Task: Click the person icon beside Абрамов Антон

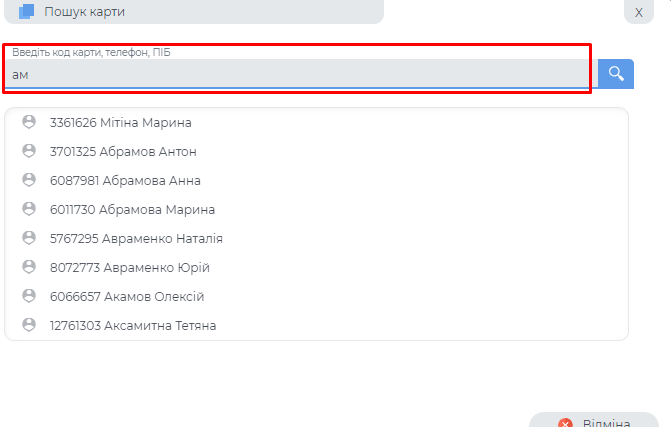Action: point(29,151)
